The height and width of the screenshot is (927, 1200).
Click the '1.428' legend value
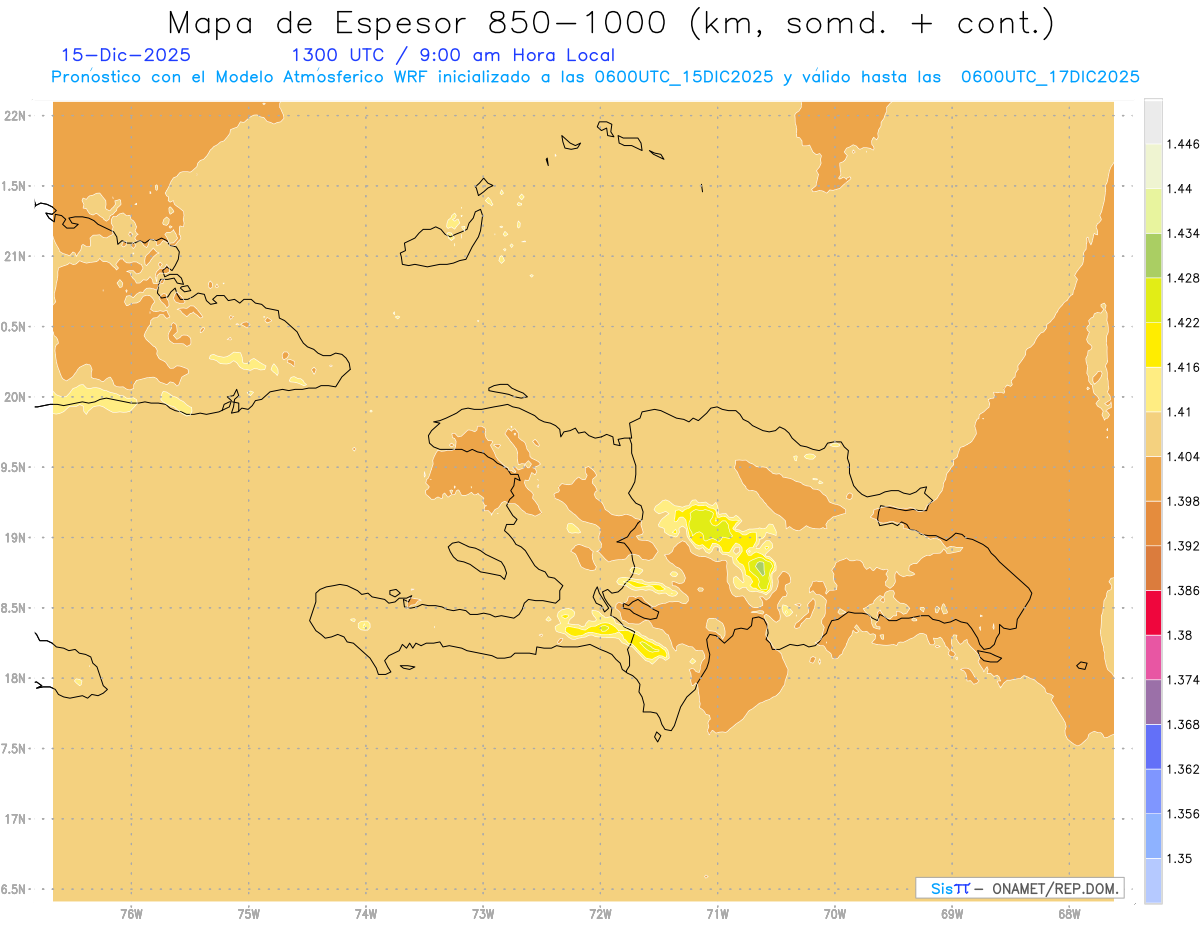[1184, 278]
